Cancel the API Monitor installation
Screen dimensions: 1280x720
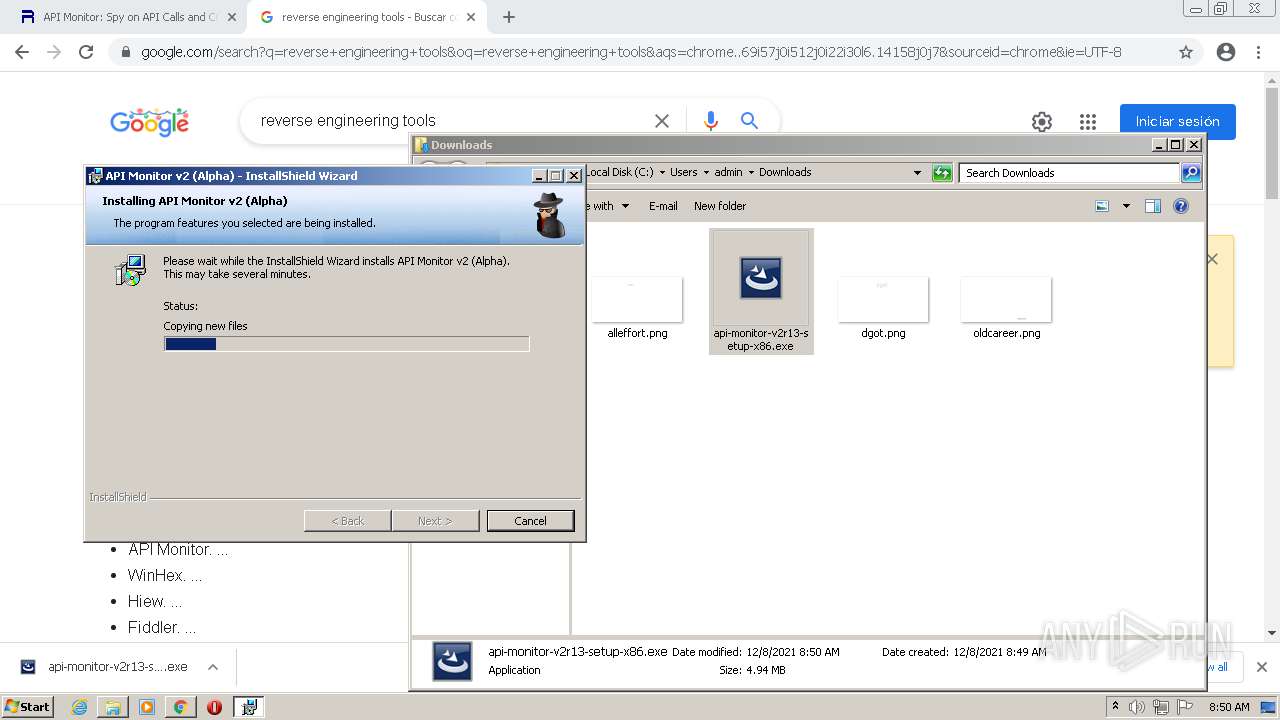pyautogui.click(x=530, y=521)
